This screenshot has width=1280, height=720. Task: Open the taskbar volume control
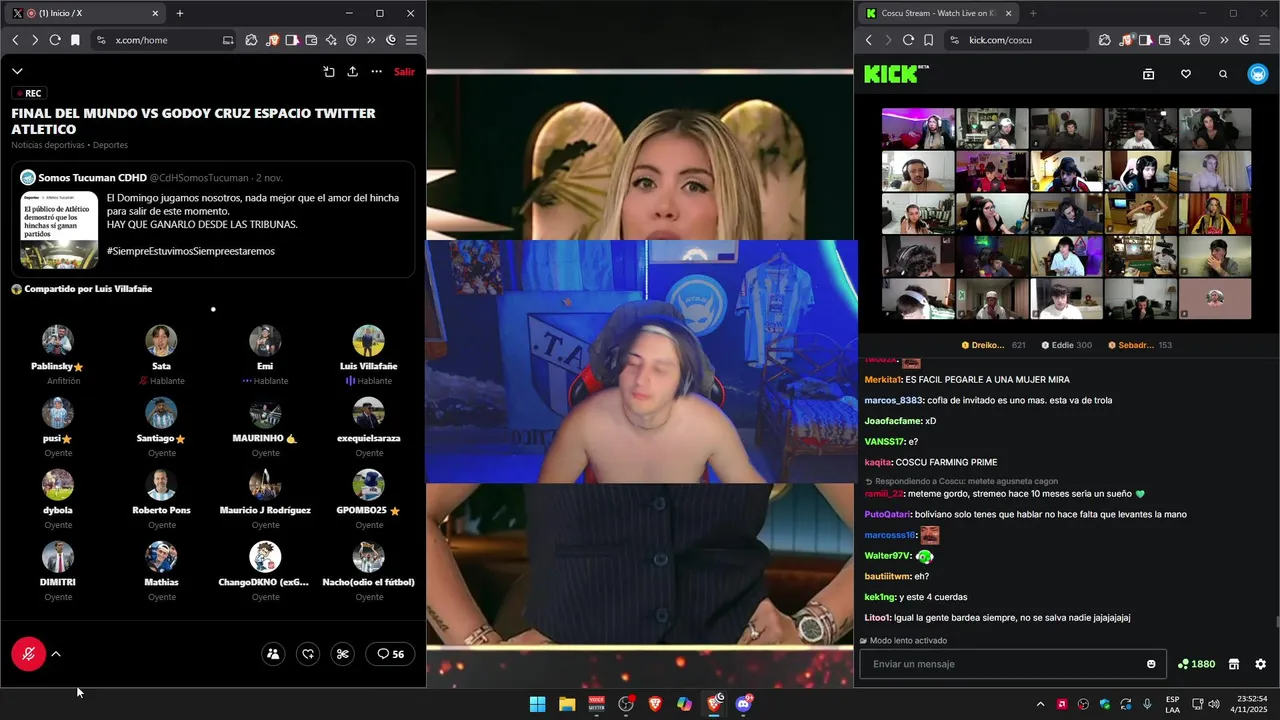tap(1214, 704)
